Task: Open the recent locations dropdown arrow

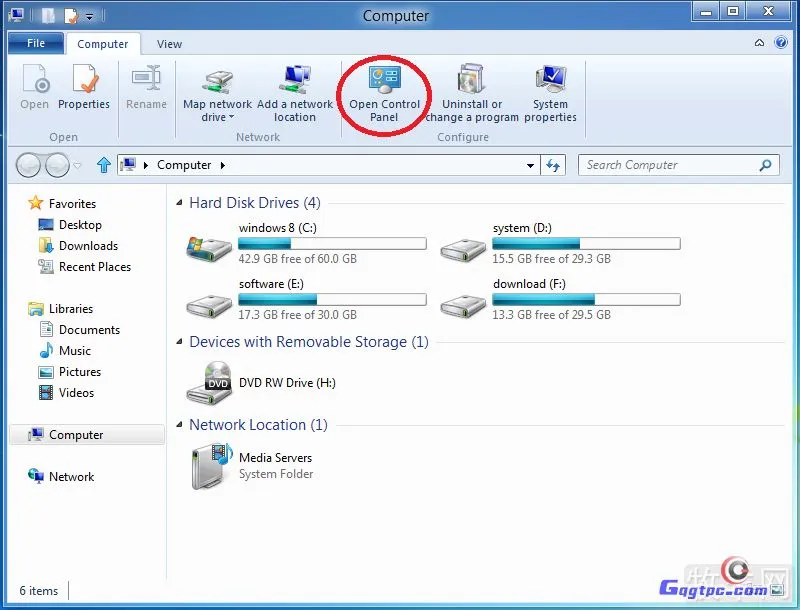Action: tap(78, 165)
